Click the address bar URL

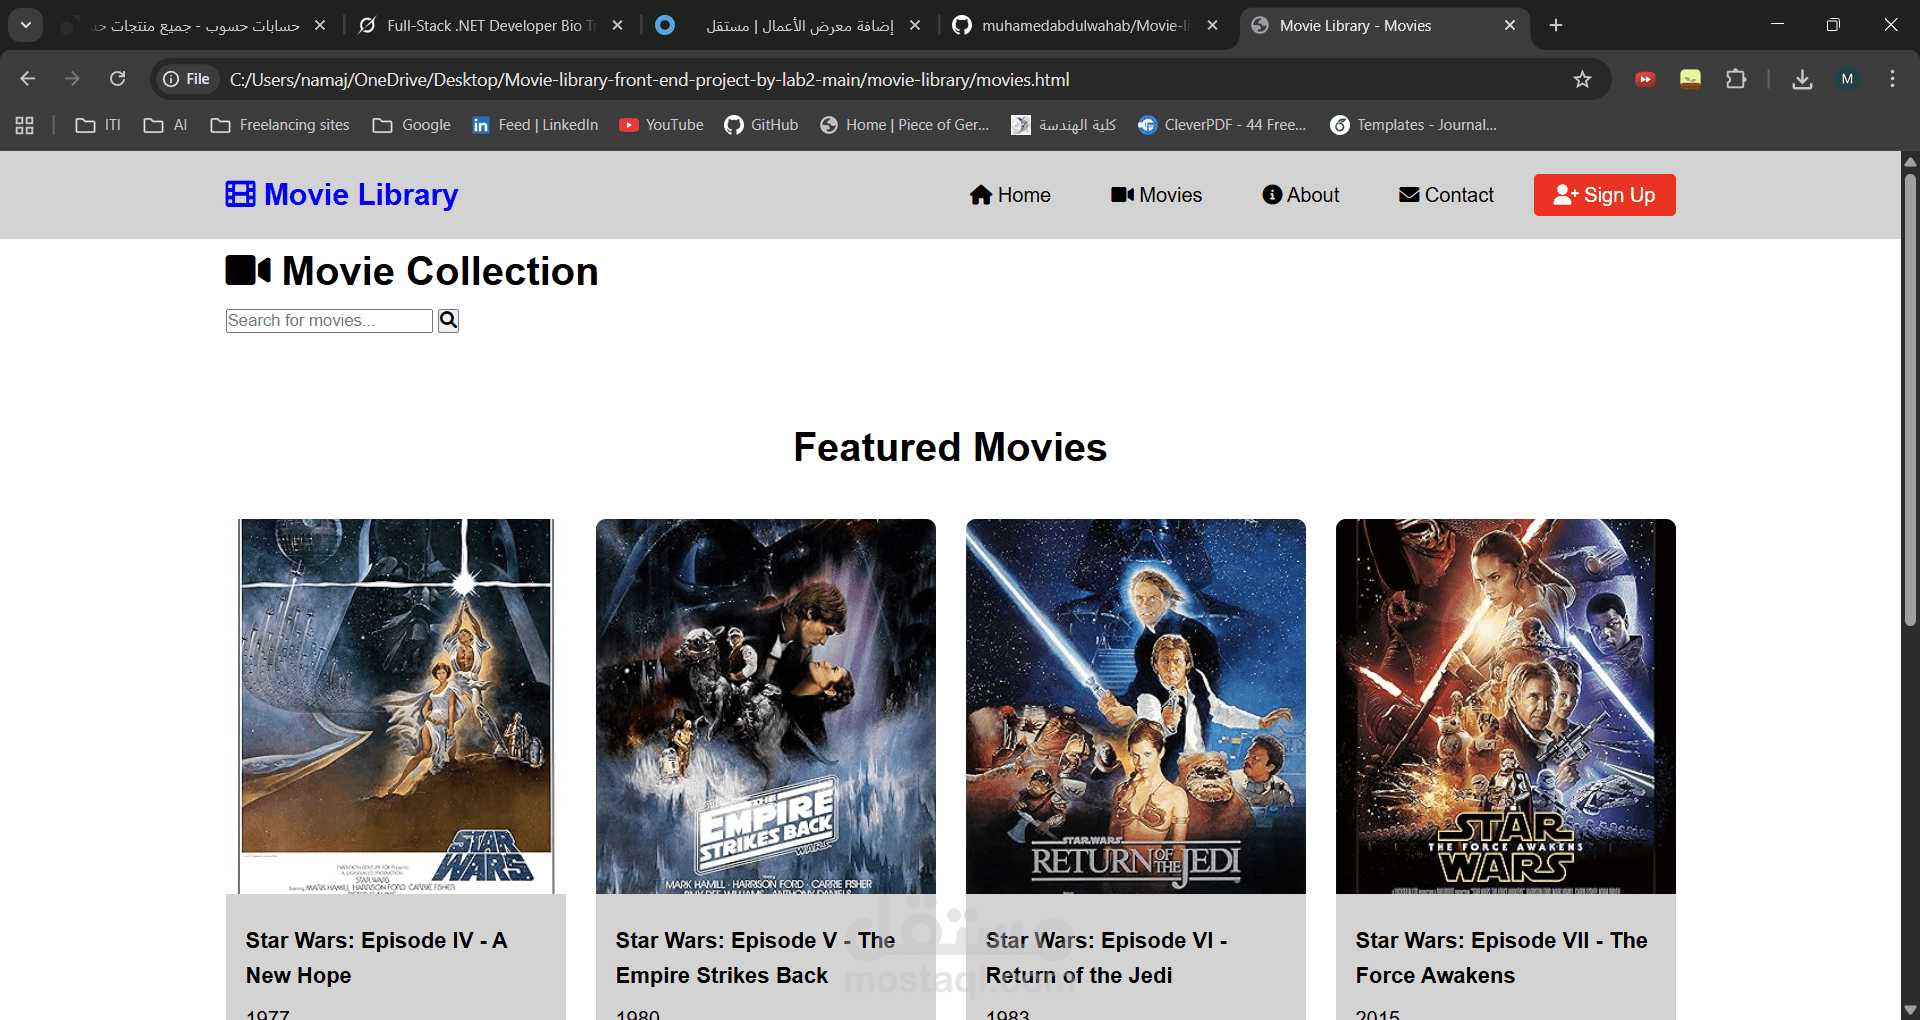650,79
